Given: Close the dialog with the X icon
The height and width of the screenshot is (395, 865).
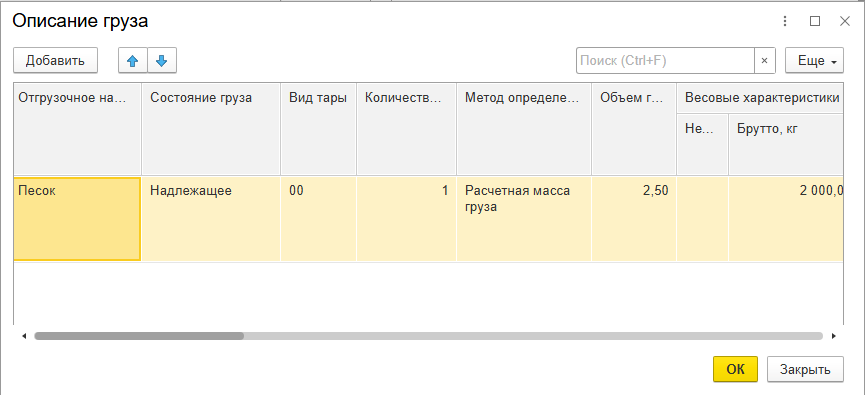Looking at the screenshot, I should coord(845,22).
